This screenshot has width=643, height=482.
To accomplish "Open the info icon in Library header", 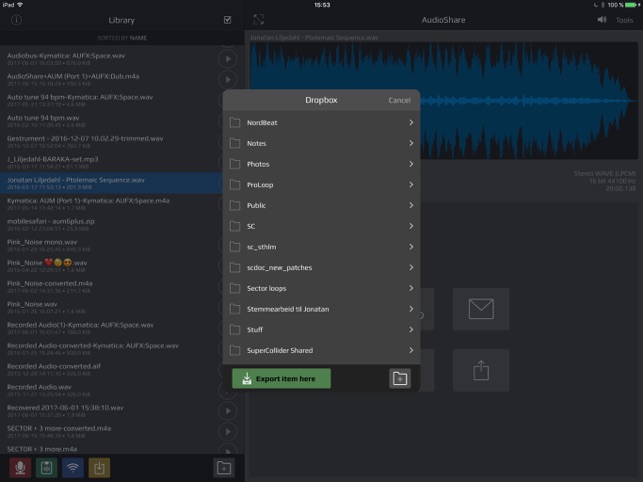I will pyautogui.click(x=16, y=20).
